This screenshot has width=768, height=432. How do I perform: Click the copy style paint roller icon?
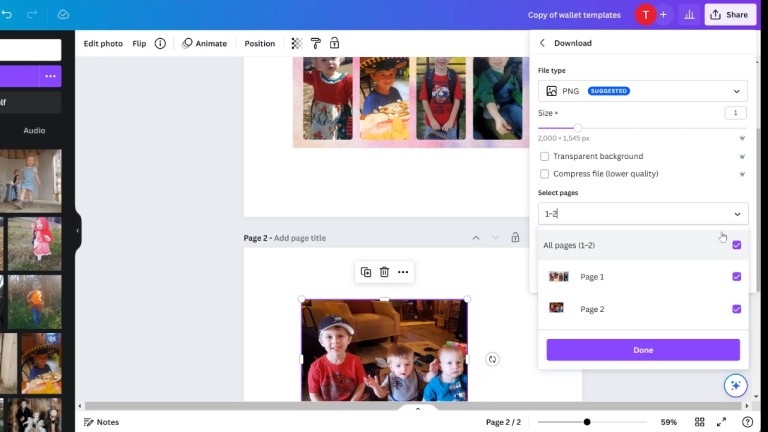click(x=315, y=44)
